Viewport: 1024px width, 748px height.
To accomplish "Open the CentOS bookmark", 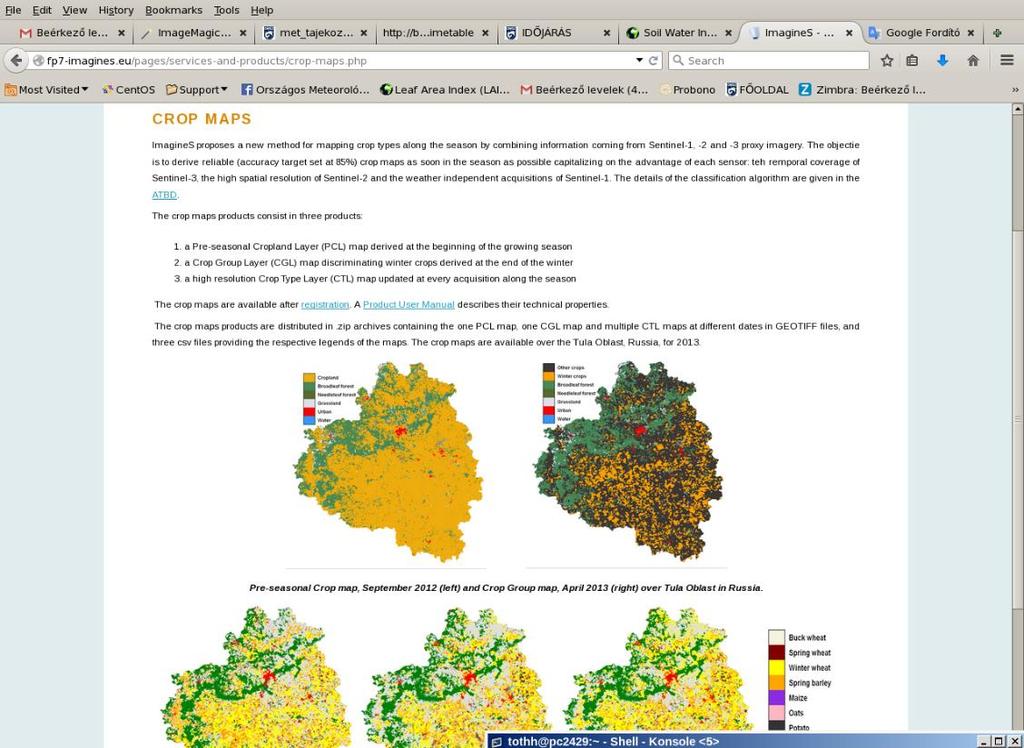I will click(129, 89).
